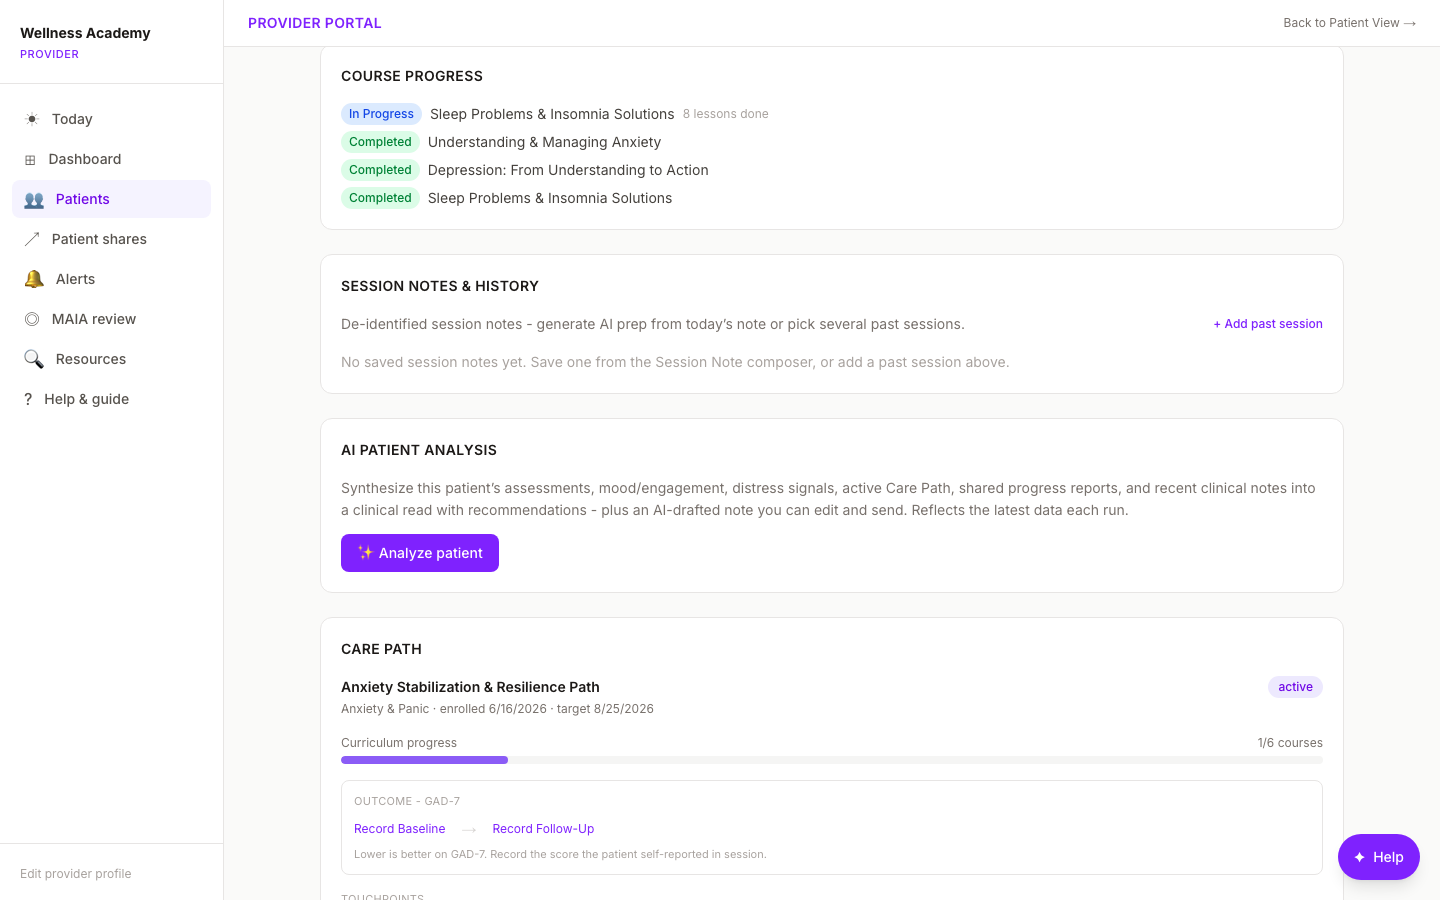This screenshot has height=900, width=1440.
Task: Click the 1/6 courses text
Action: click(1290, 743)
